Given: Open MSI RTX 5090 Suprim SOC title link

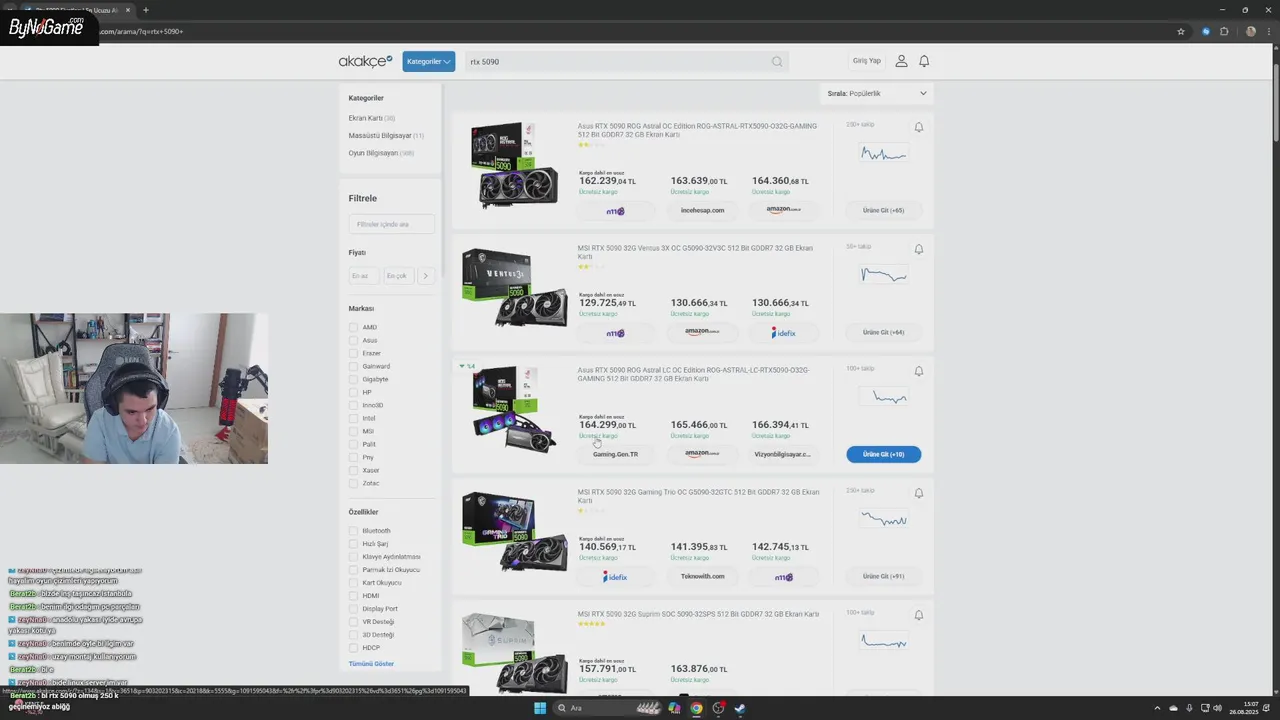Looking at the screenshot, I should click(698, 614).
